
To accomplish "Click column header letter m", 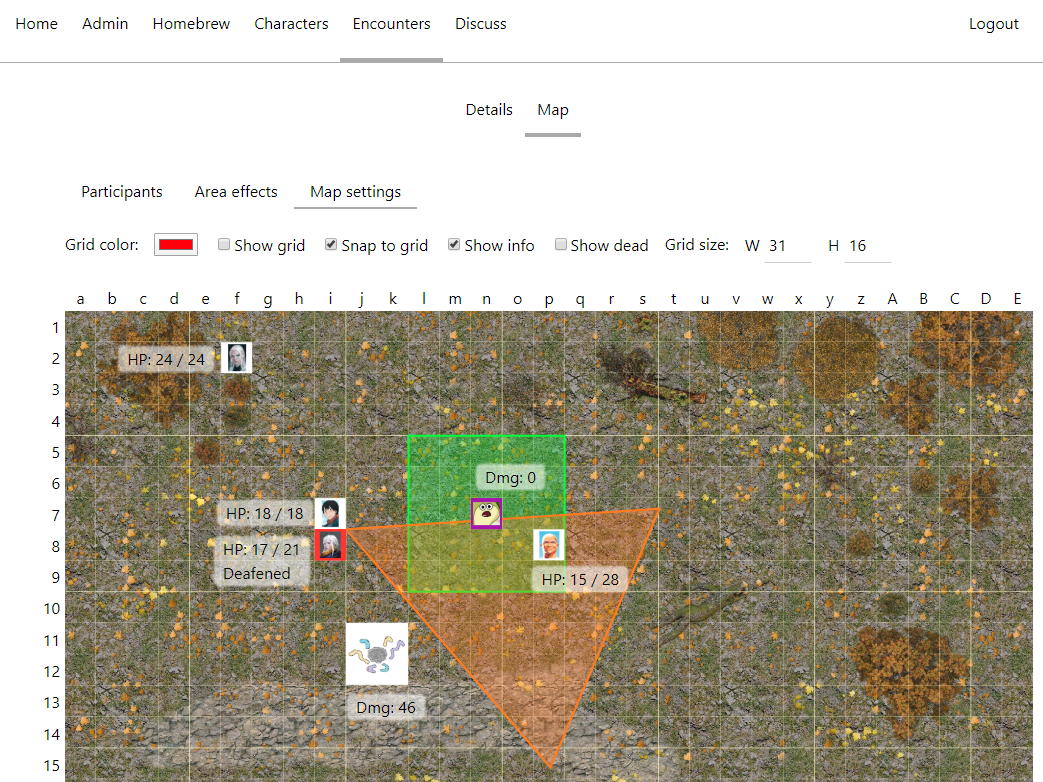I will [455, 299].
